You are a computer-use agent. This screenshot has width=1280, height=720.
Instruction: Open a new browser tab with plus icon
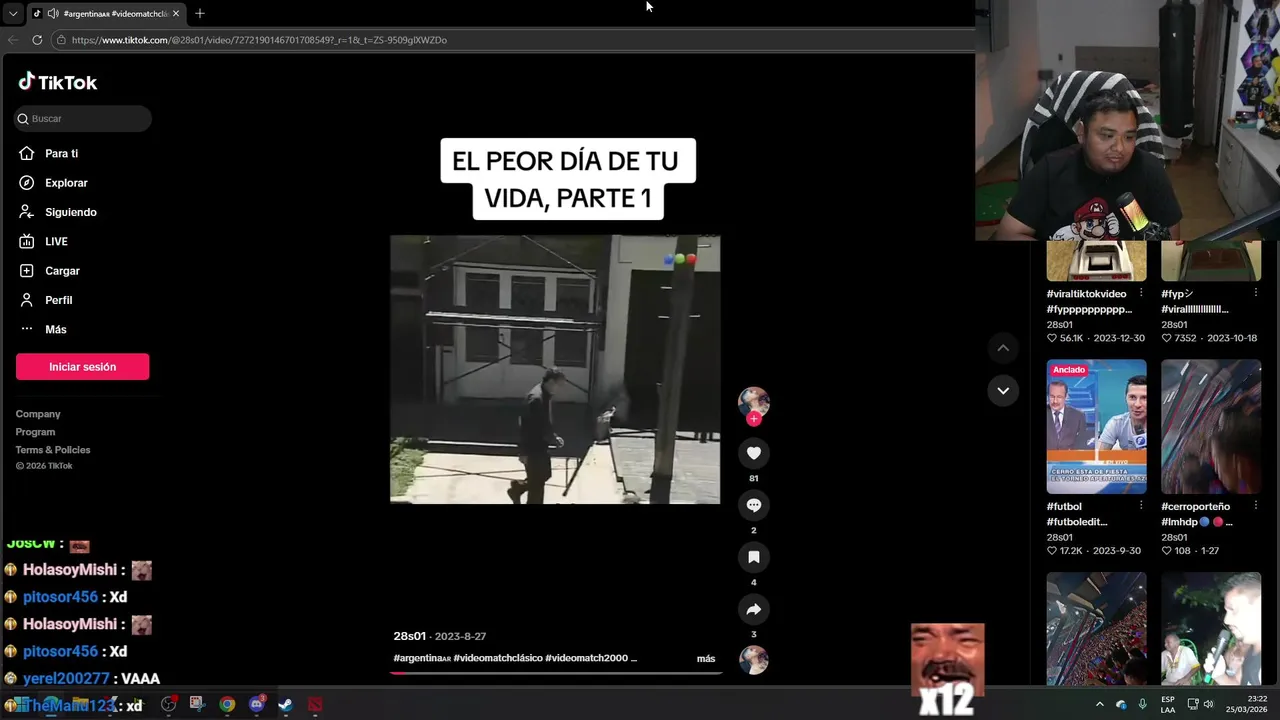200,13
